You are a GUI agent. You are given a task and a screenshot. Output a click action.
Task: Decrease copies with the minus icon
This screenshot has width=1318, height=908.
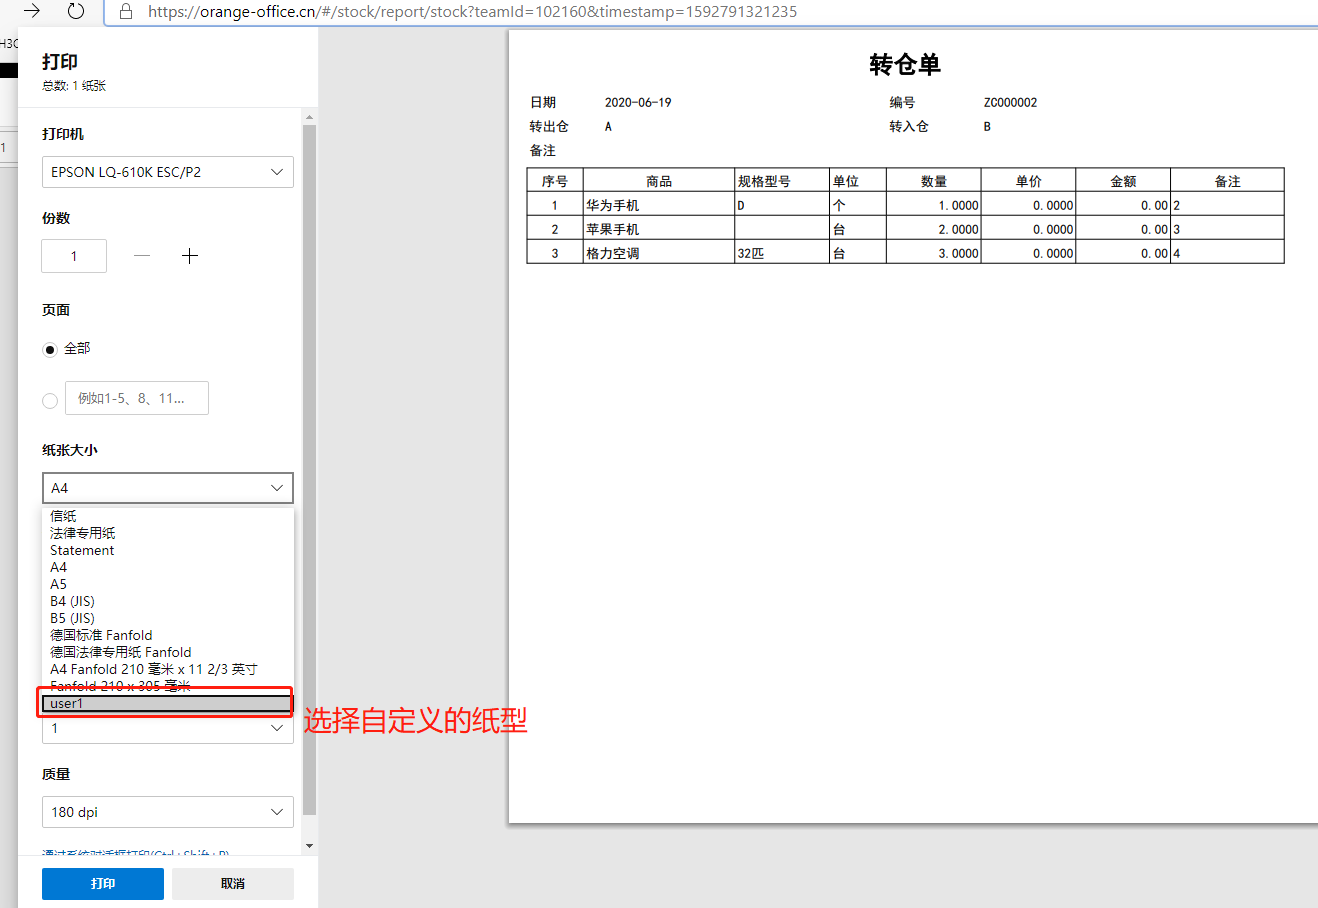point(142,256)
